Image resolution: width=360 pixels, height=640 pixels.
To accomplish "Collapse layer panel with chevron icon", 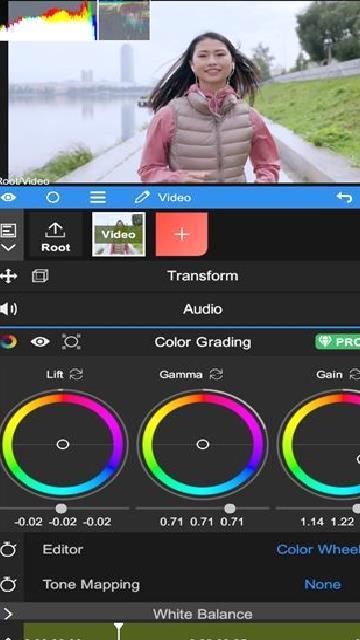I will click(9, 248).
